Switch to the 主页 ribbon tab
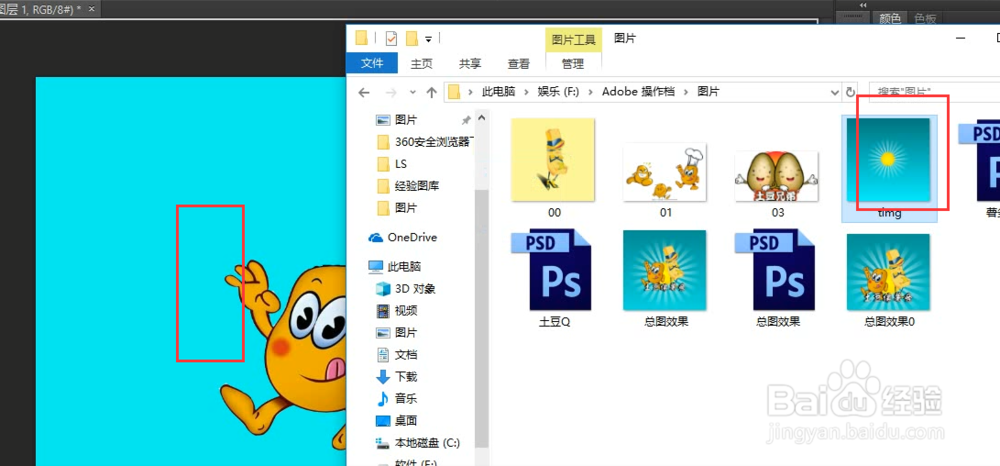Viewport: 1000px width, 466px height. 422,64
